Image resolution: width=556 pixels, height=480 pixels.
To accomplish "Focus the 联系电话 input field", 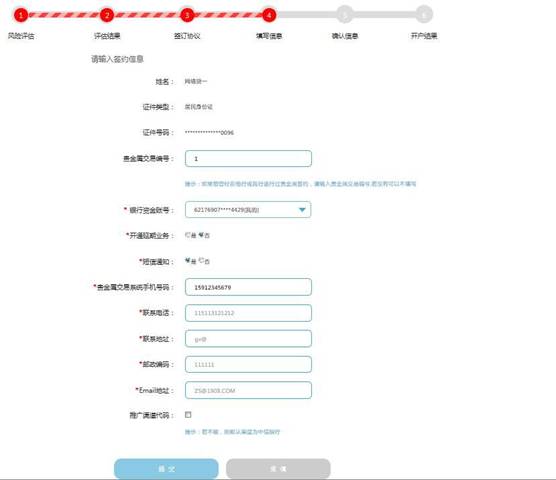I will (x=248, y=313).
